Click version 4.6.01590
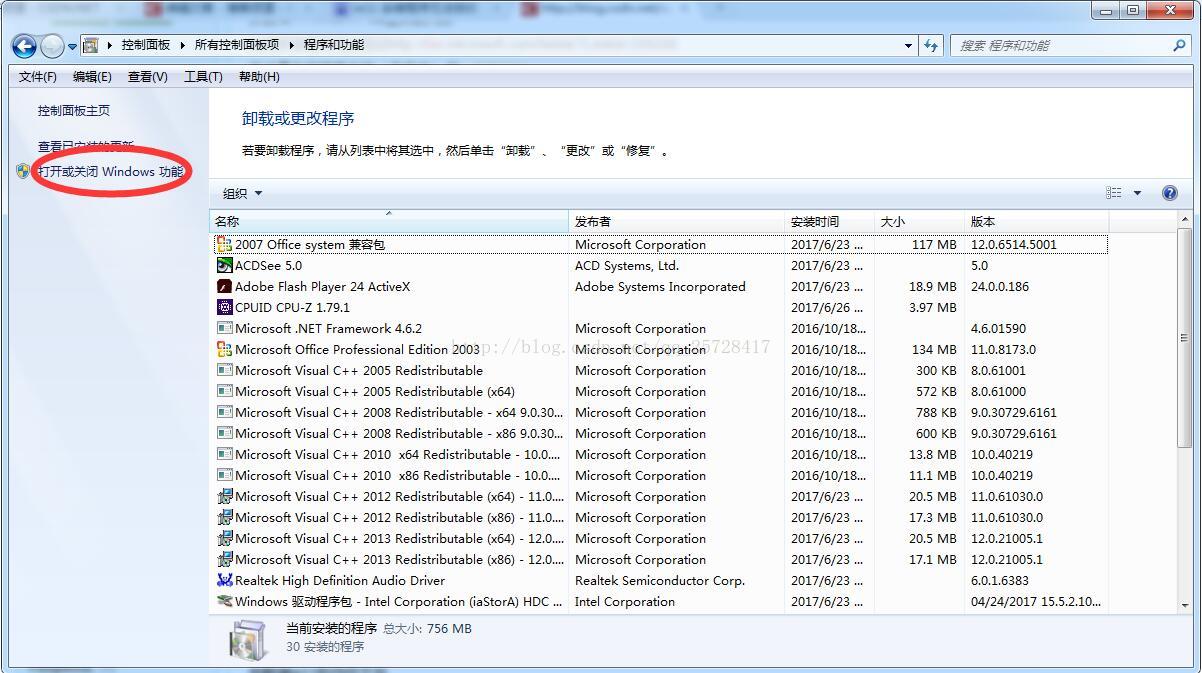 coord(998,328)
